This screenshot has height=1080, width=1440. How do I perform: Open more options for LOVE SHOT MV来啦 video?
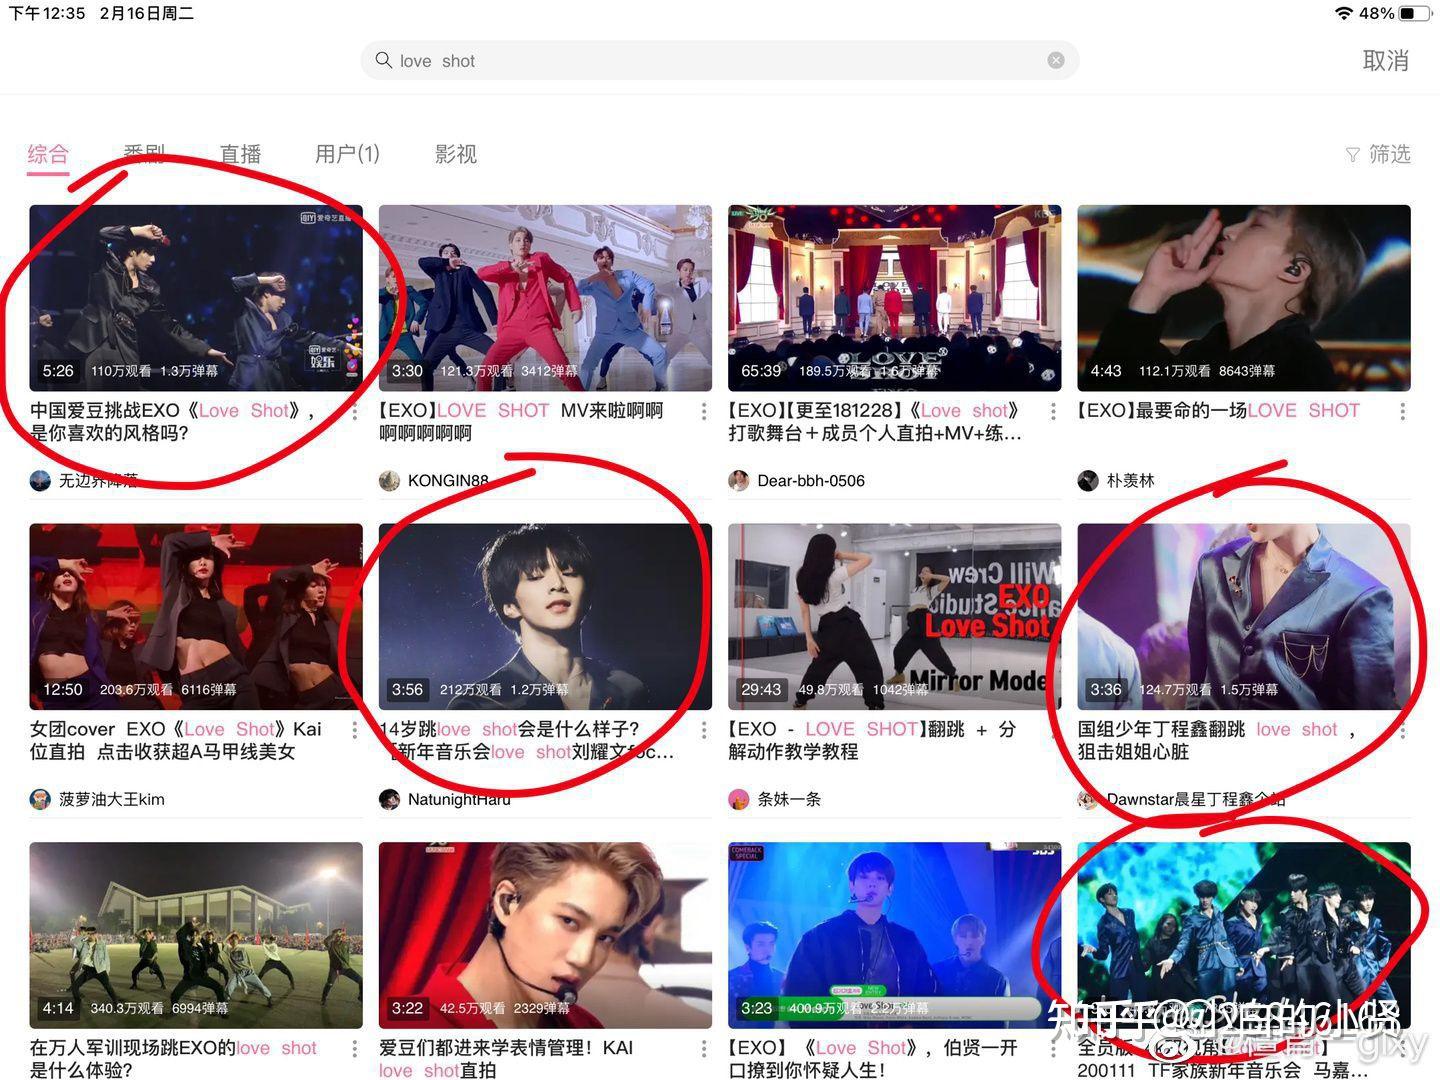pyautogui.click(x=704, y=411)
